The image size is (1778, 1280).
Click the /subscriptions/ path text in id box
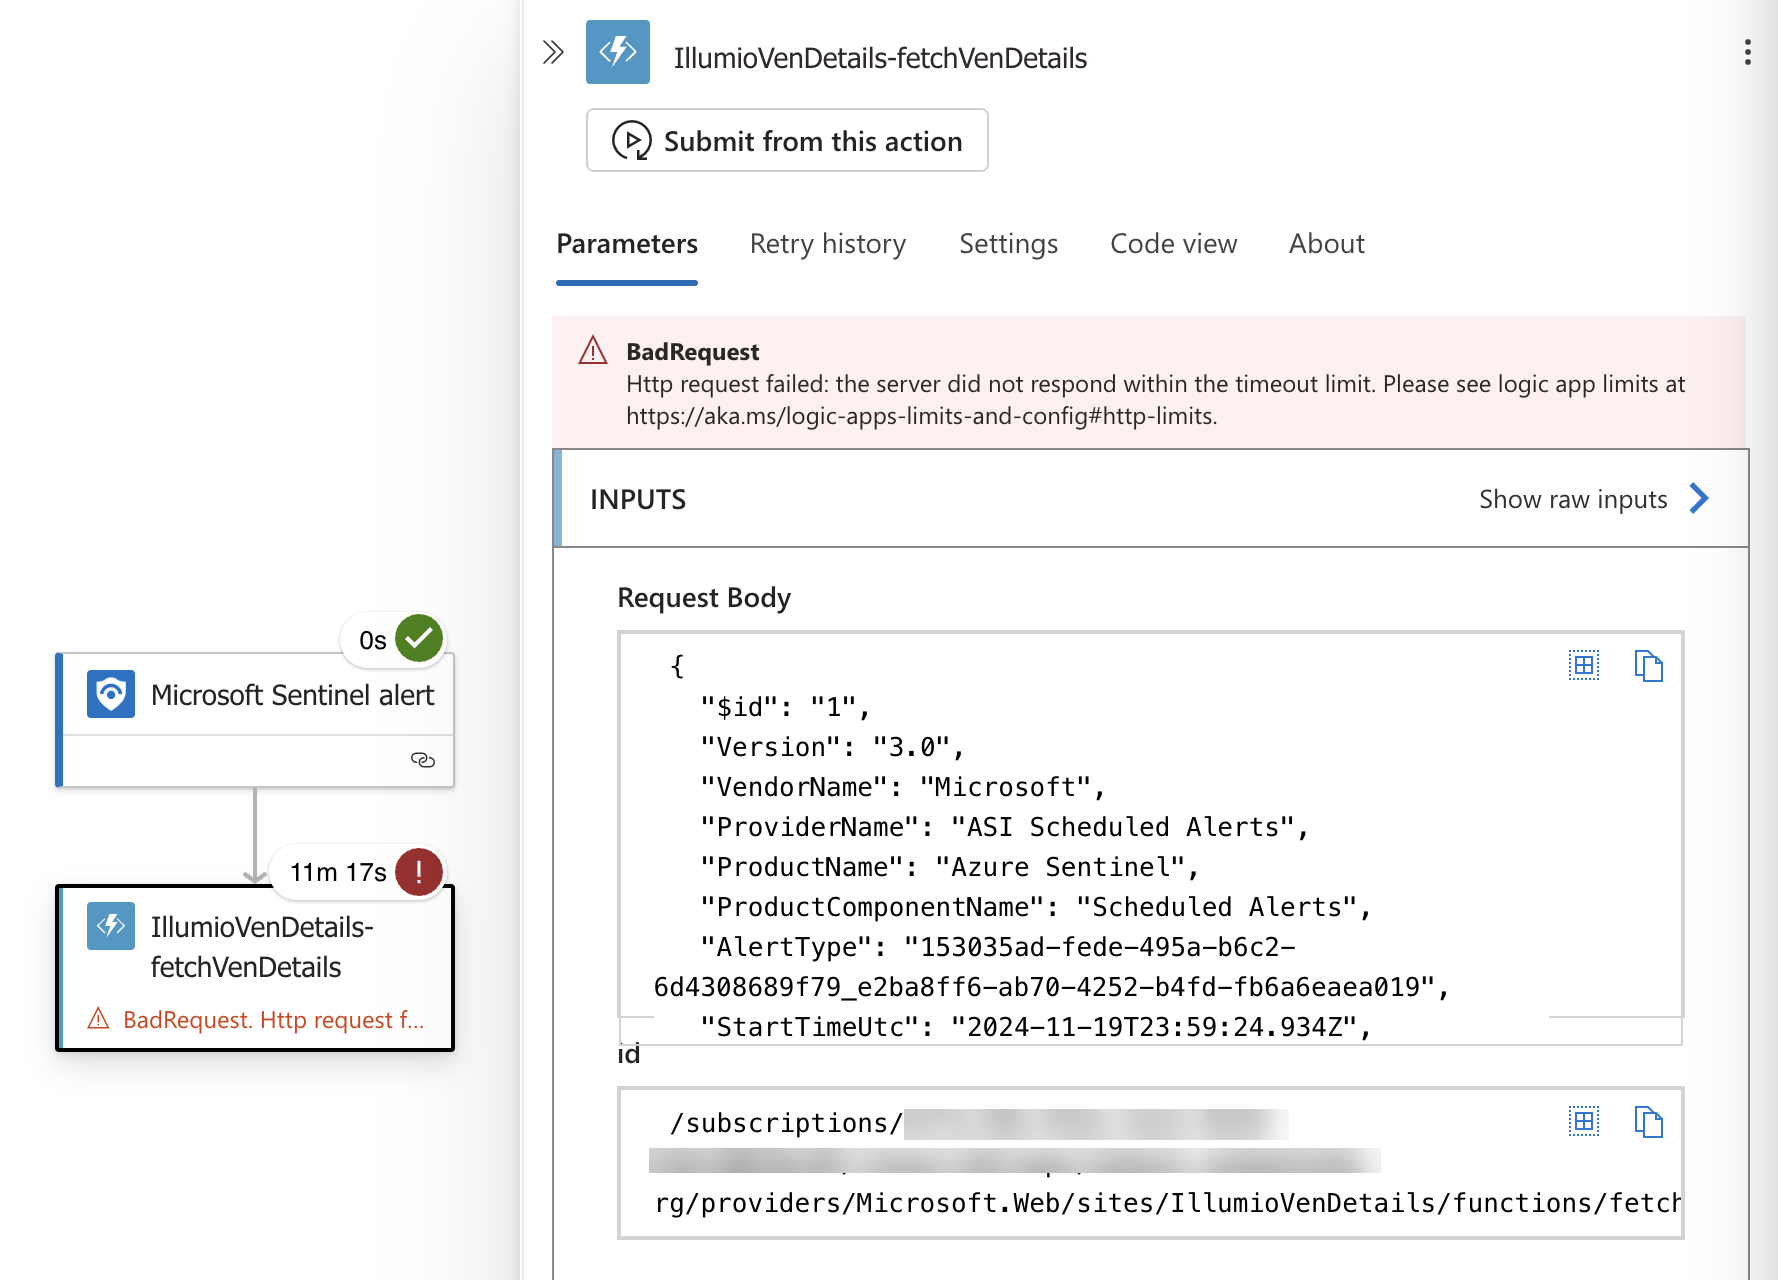[x=786, y=1123]
